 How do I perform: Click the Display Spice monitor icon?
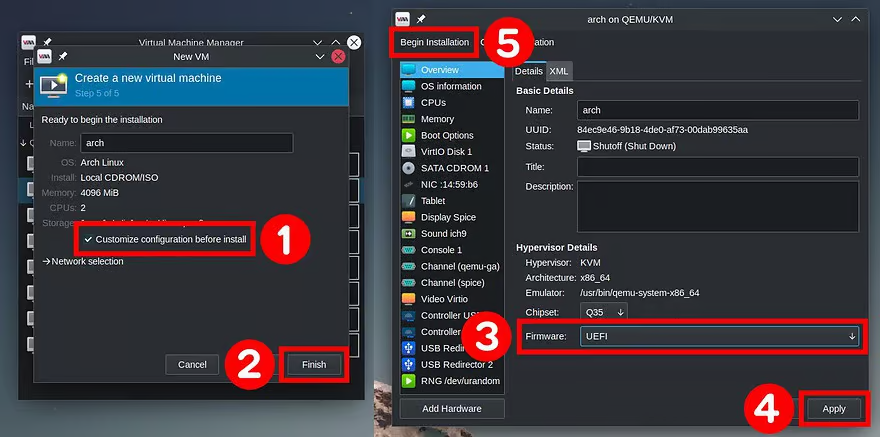[x=409, y=217]
